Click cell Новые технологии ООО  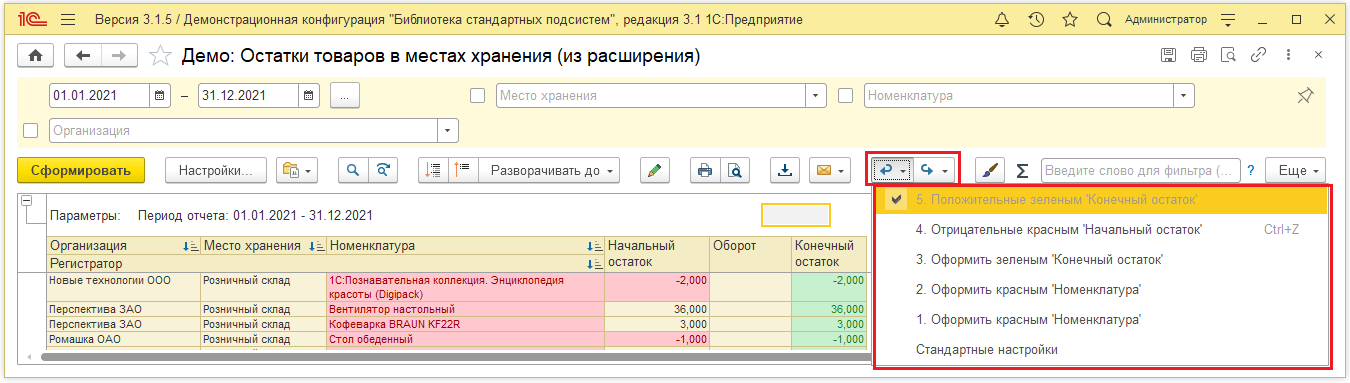click(x=123, y=287)
